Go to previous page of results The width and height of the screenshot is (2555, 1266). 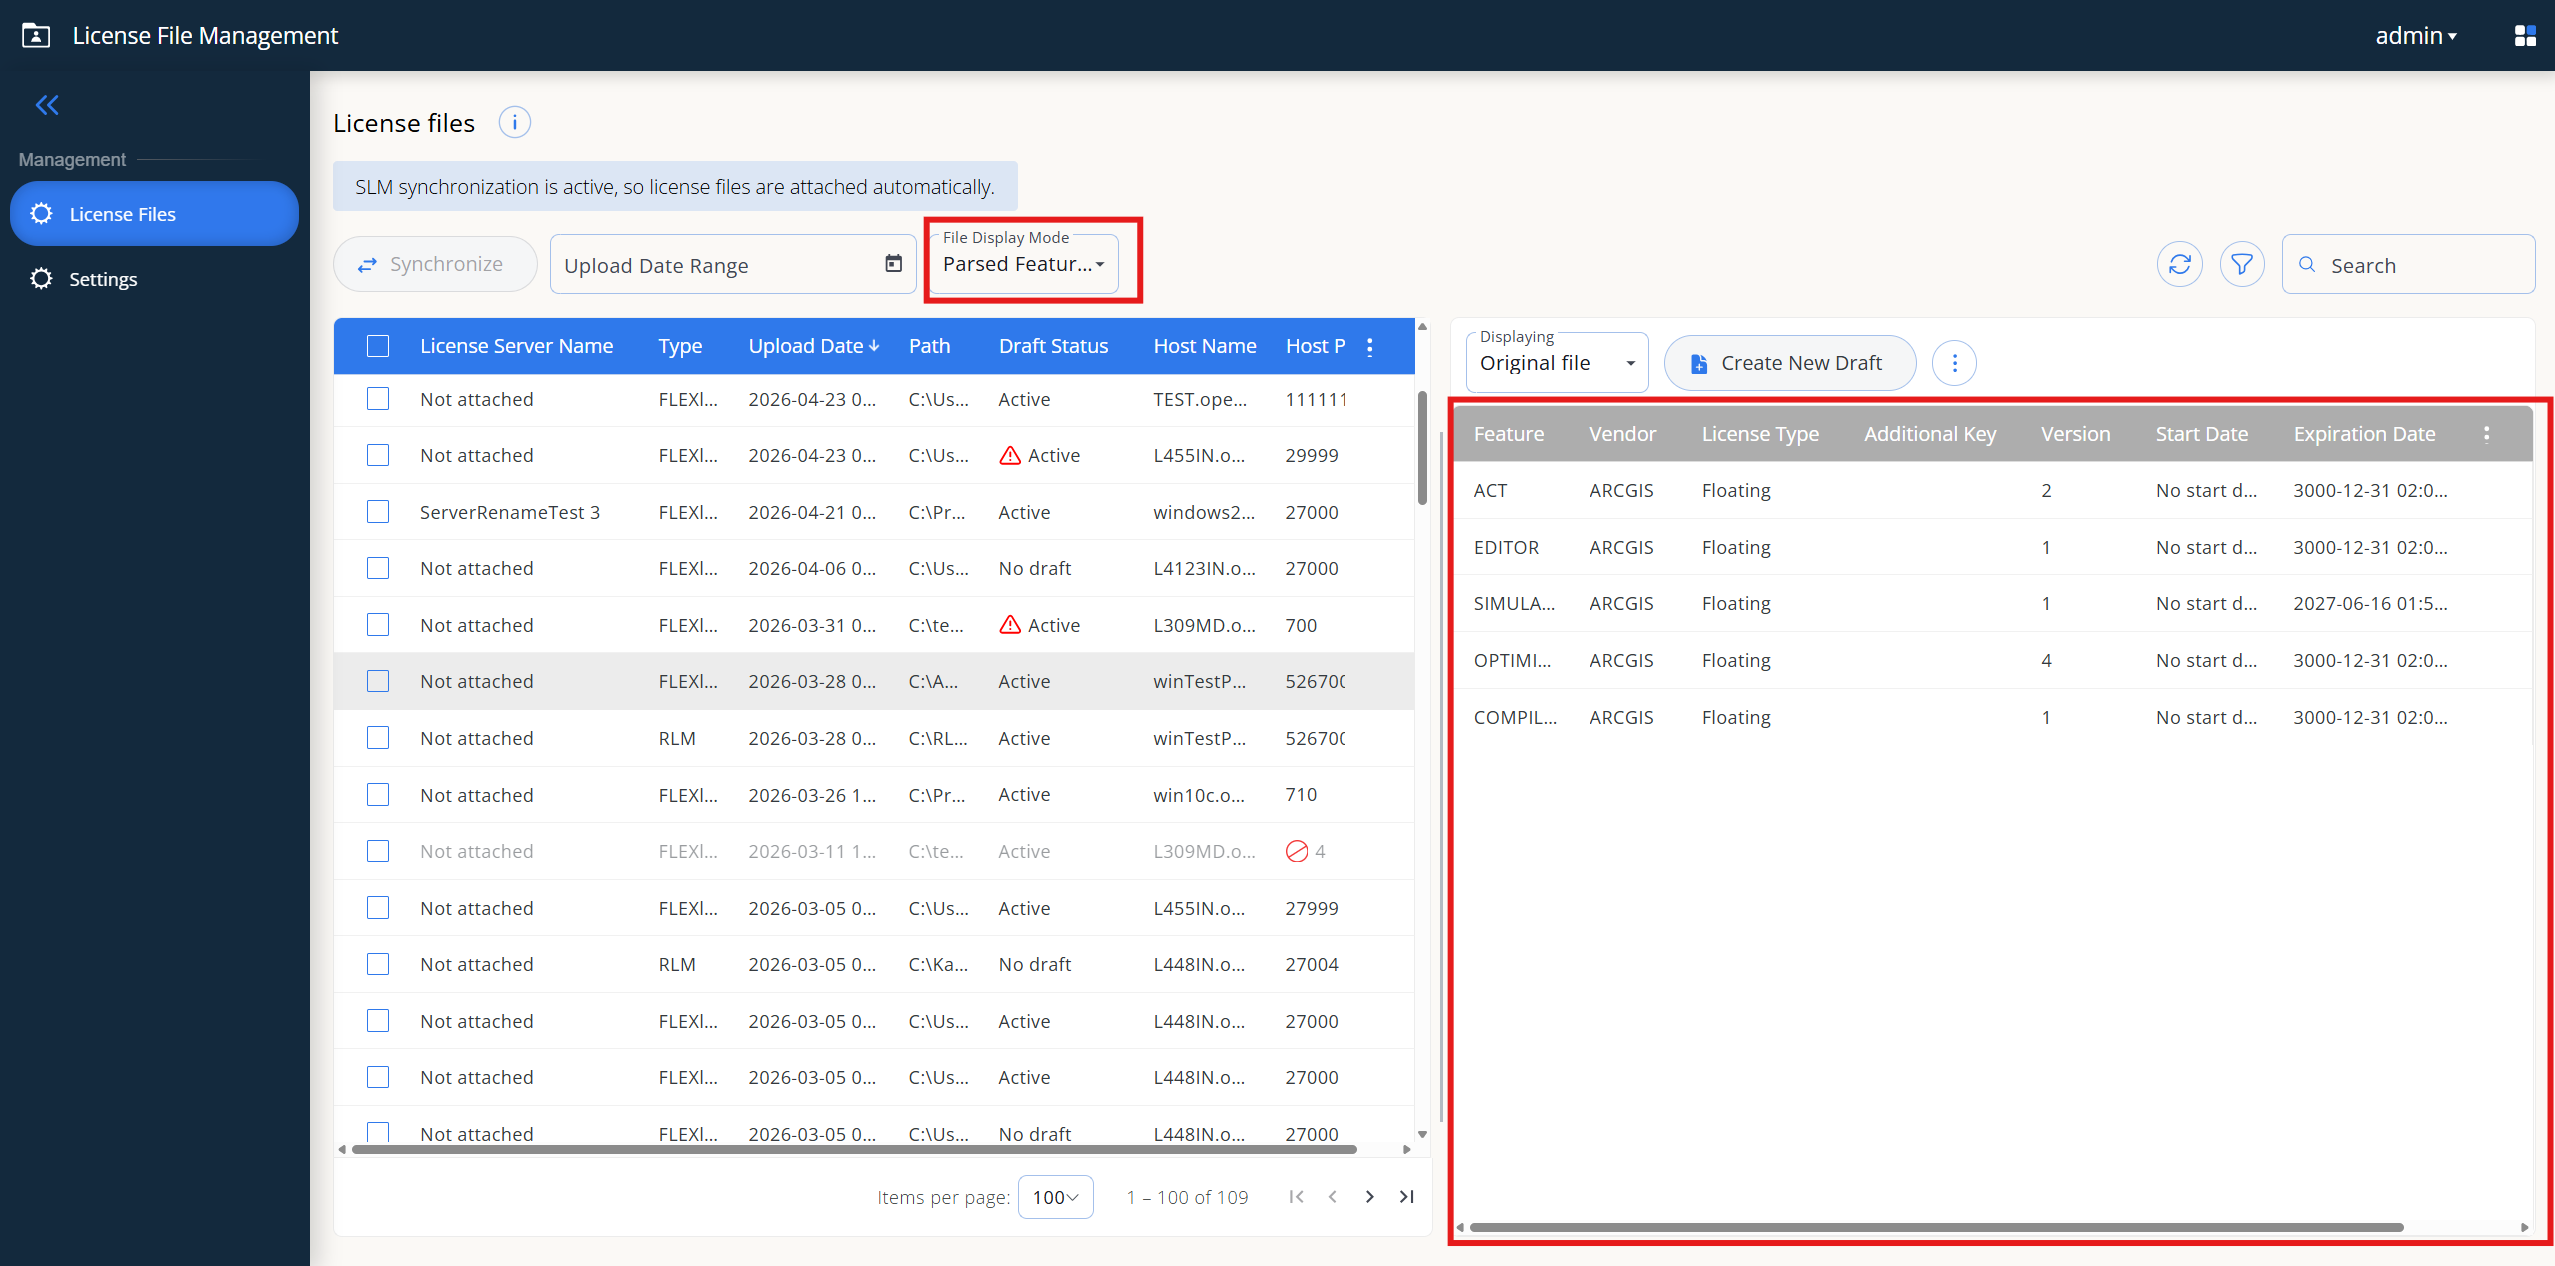(x=1332, y=1197)
